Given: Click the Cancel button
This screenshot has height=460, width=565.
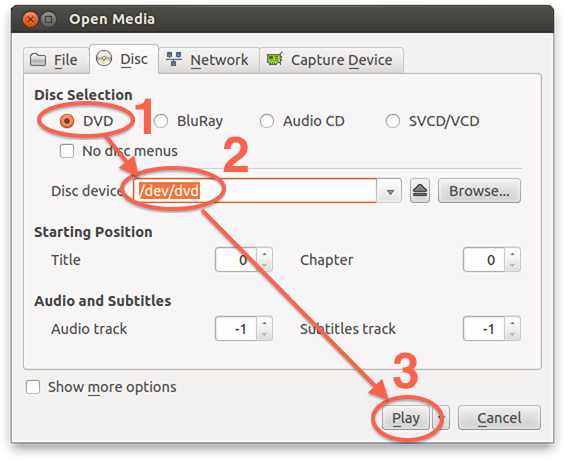Looking at the screenshot, I should coord(499,418).
